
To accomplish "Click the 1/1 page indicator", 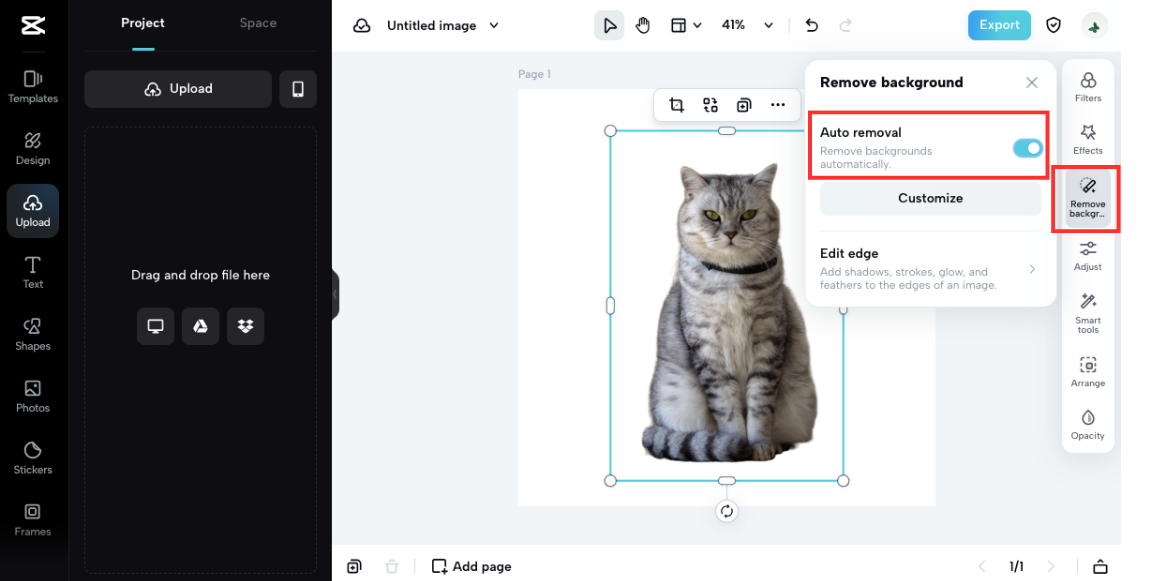I will [x=1016, y=566].
